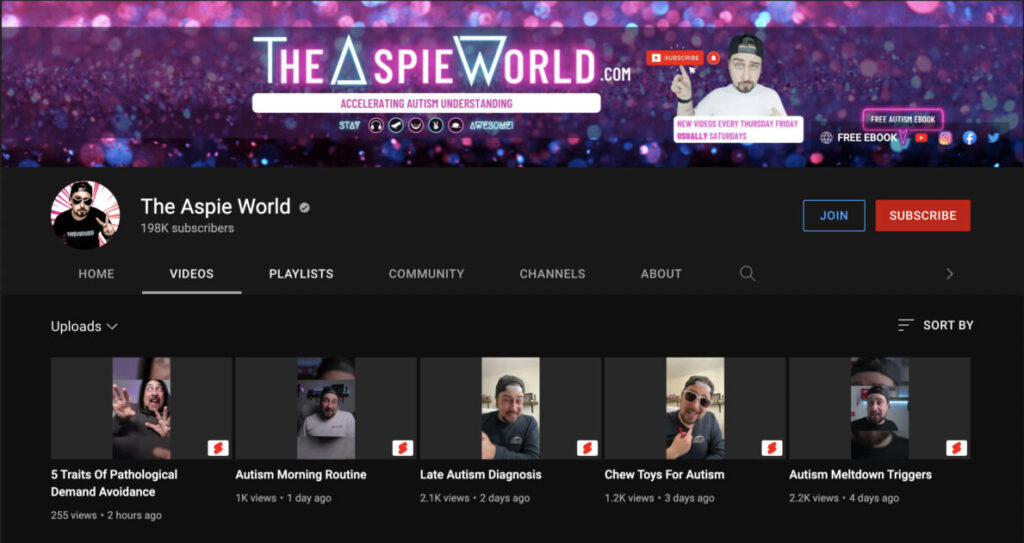Go to the Community tab
This screenshot has width=1024, height=543.
(x=426, y=274)
